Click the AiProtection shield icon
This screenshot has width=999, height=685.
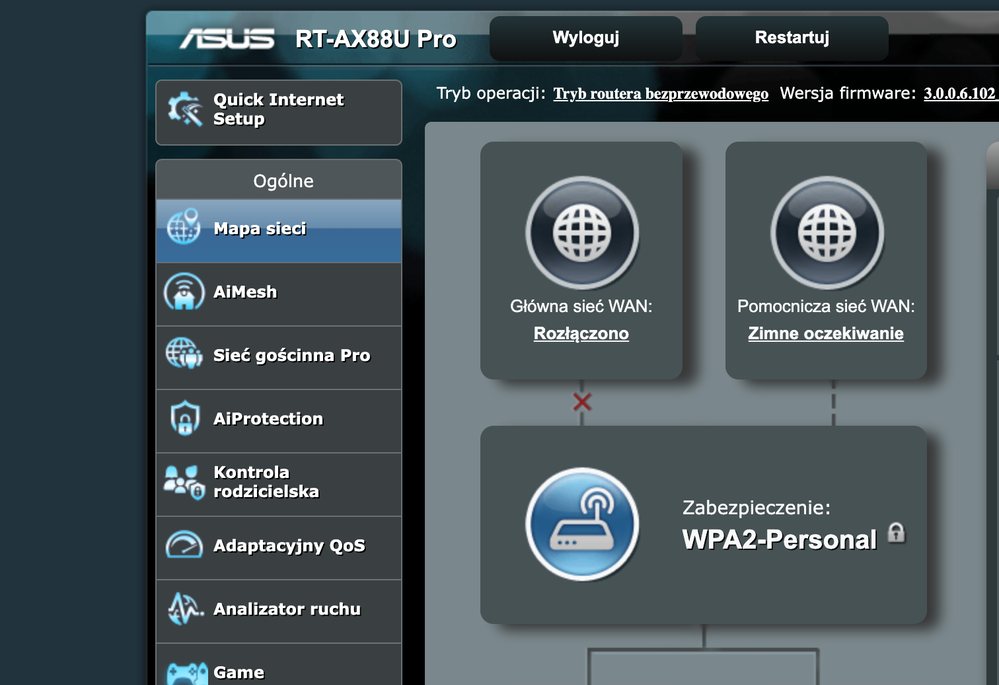[185, 419]
